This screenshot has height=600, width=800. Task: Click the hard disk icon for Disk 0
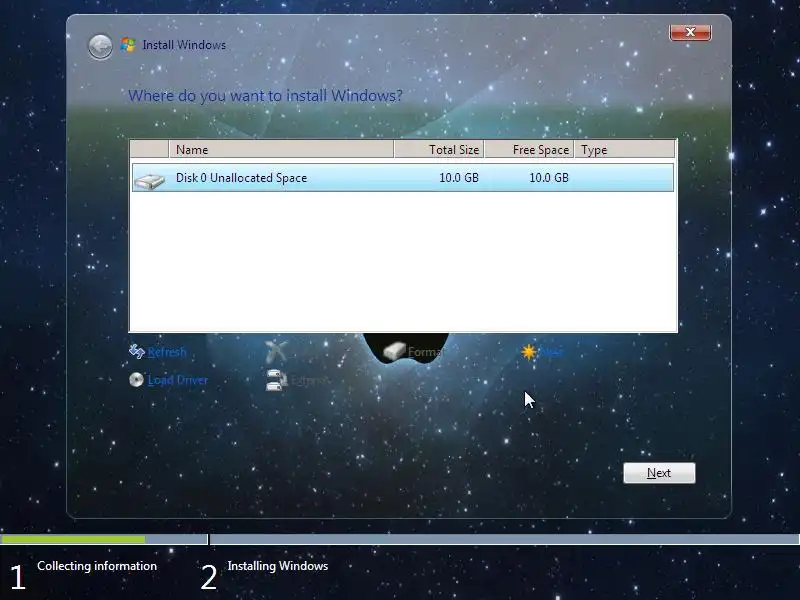click(149, 181)
